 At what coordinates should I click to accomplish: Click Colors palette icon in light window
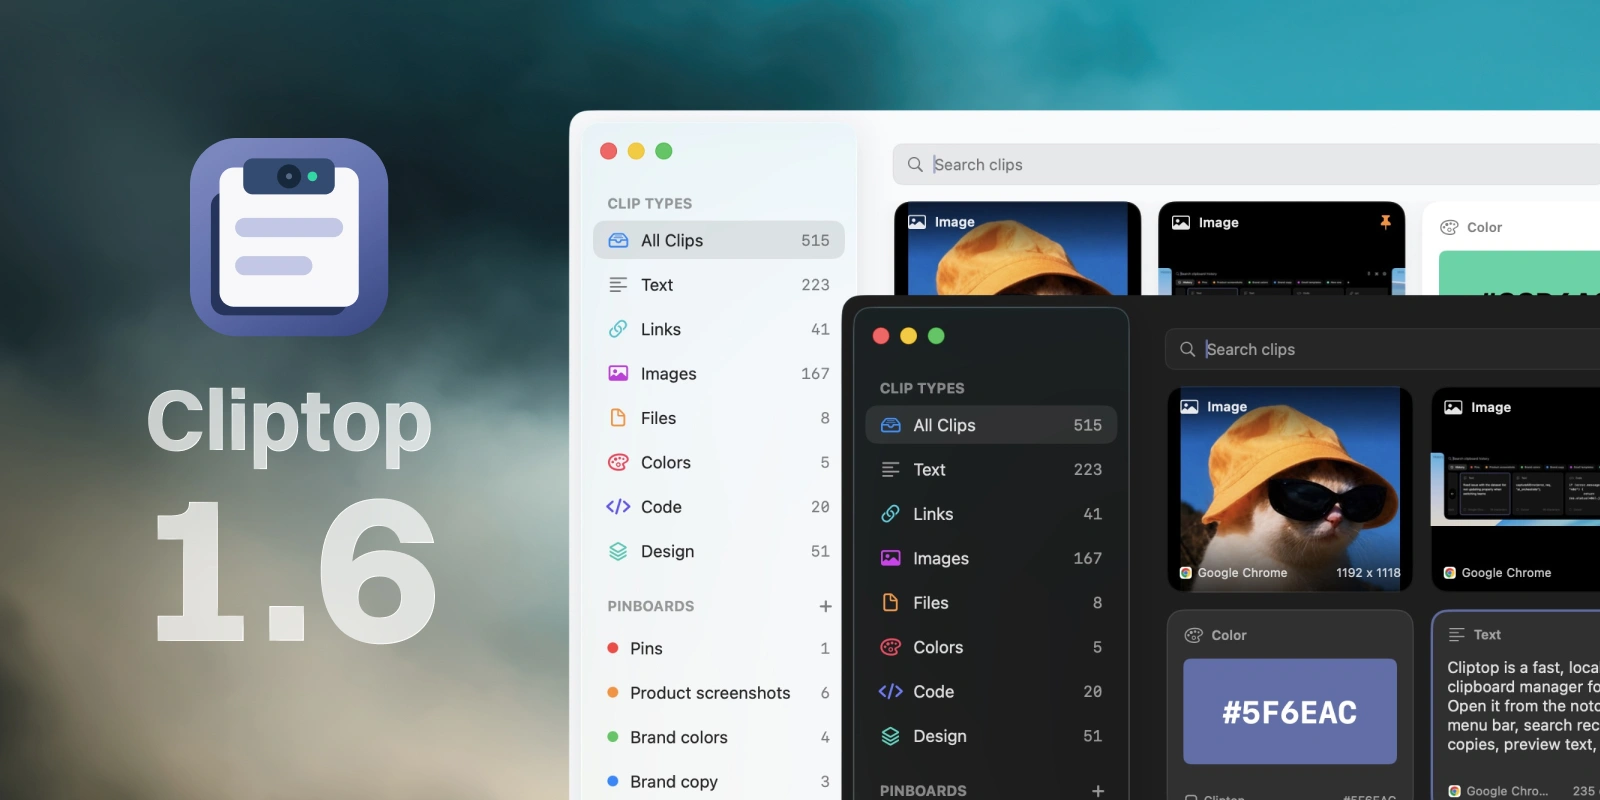(x=618, y=462)
